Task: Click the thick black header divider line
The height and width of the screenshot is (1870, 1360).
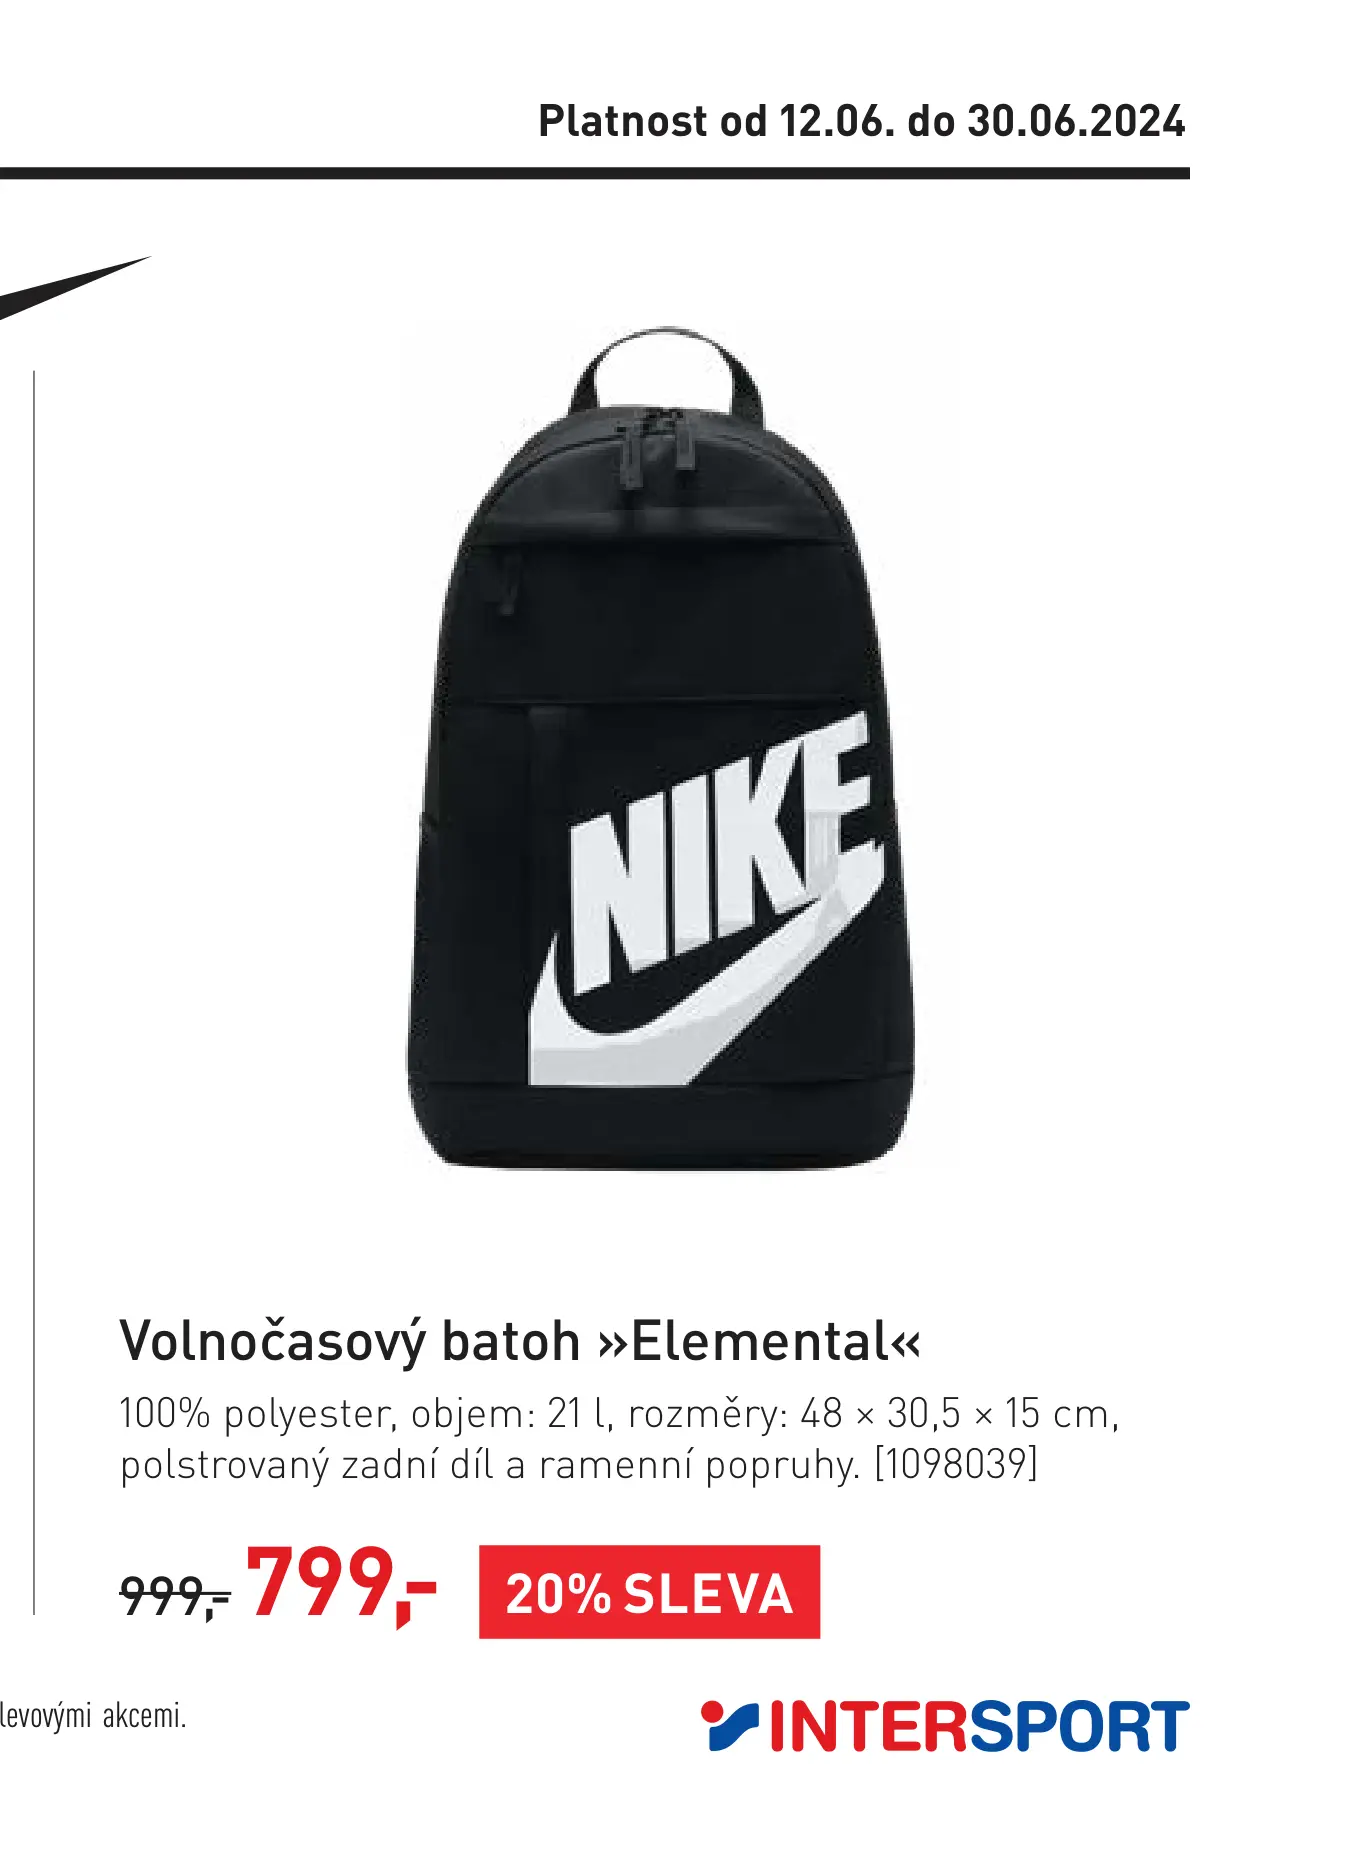Action: pyautogui.click(x=595, y=173)
